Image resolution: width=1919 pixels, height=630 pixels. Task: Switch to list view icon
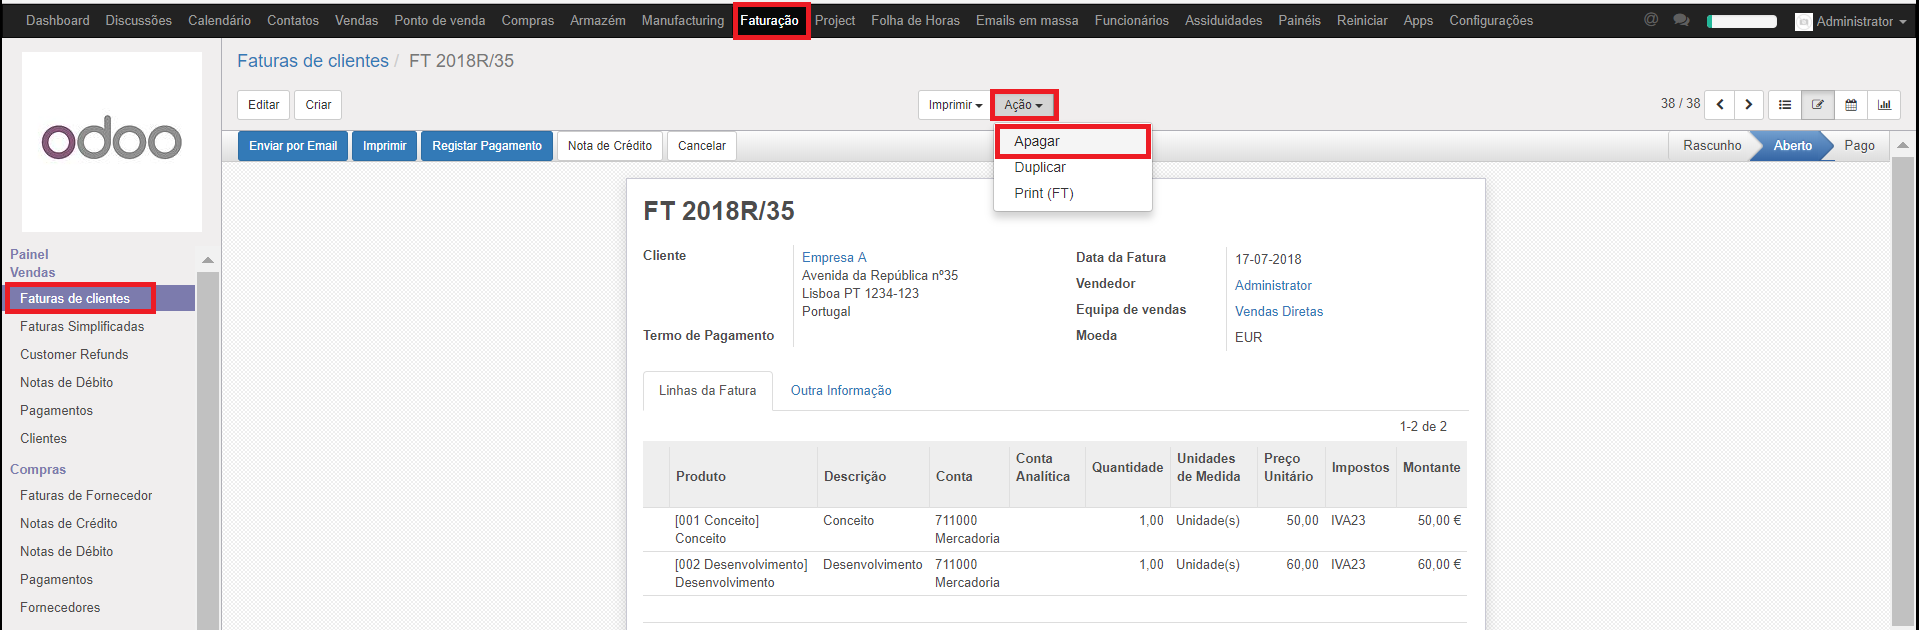click(1785, 105)
